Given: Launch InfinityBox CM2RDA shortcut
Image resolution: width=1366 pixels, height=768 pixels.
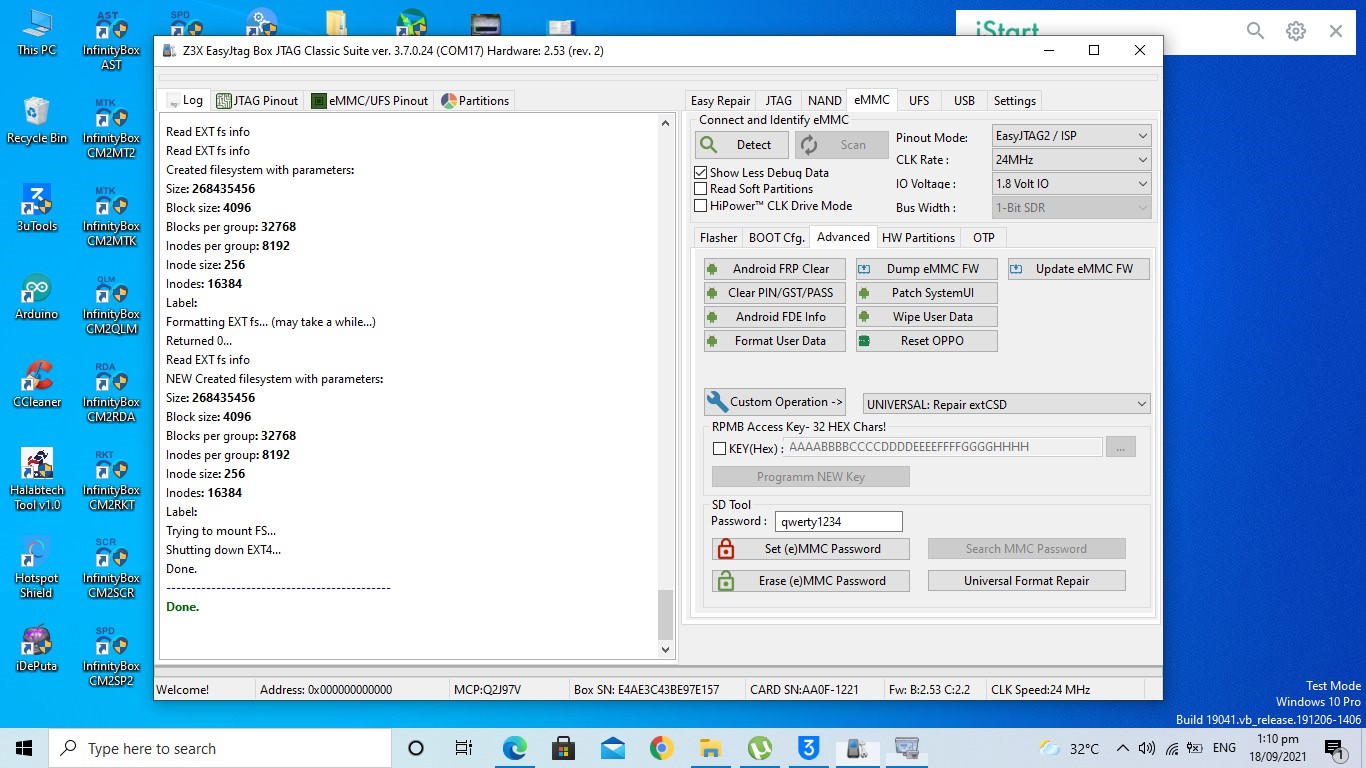Looking at the screenshot, I should [111, 392].
